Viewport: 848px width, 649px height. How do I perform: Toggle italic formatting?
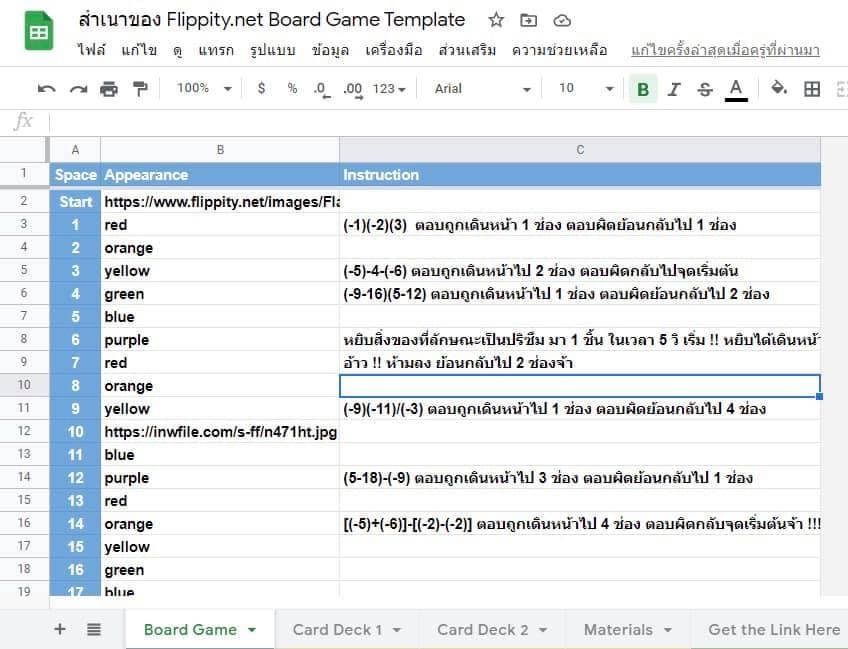tap(674, 89)
